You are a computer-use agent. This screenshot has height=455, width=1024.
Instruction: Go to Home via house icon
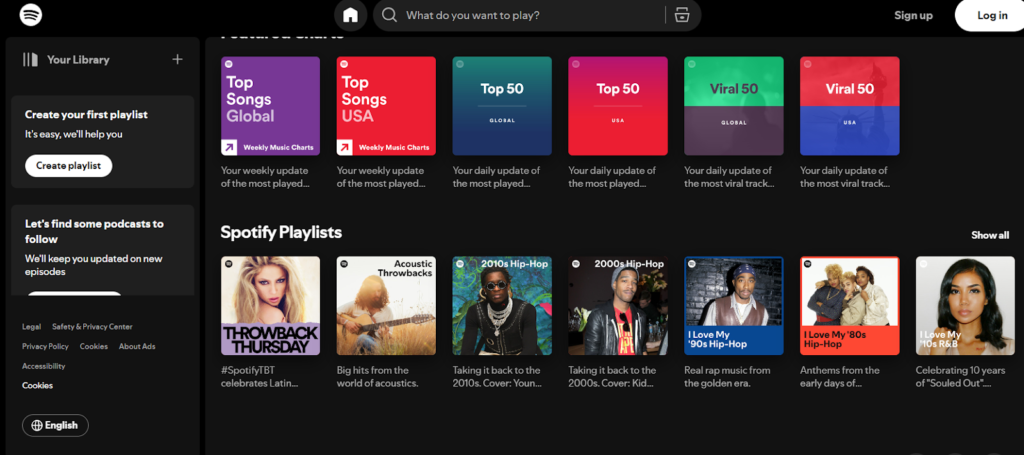(351, 16)
